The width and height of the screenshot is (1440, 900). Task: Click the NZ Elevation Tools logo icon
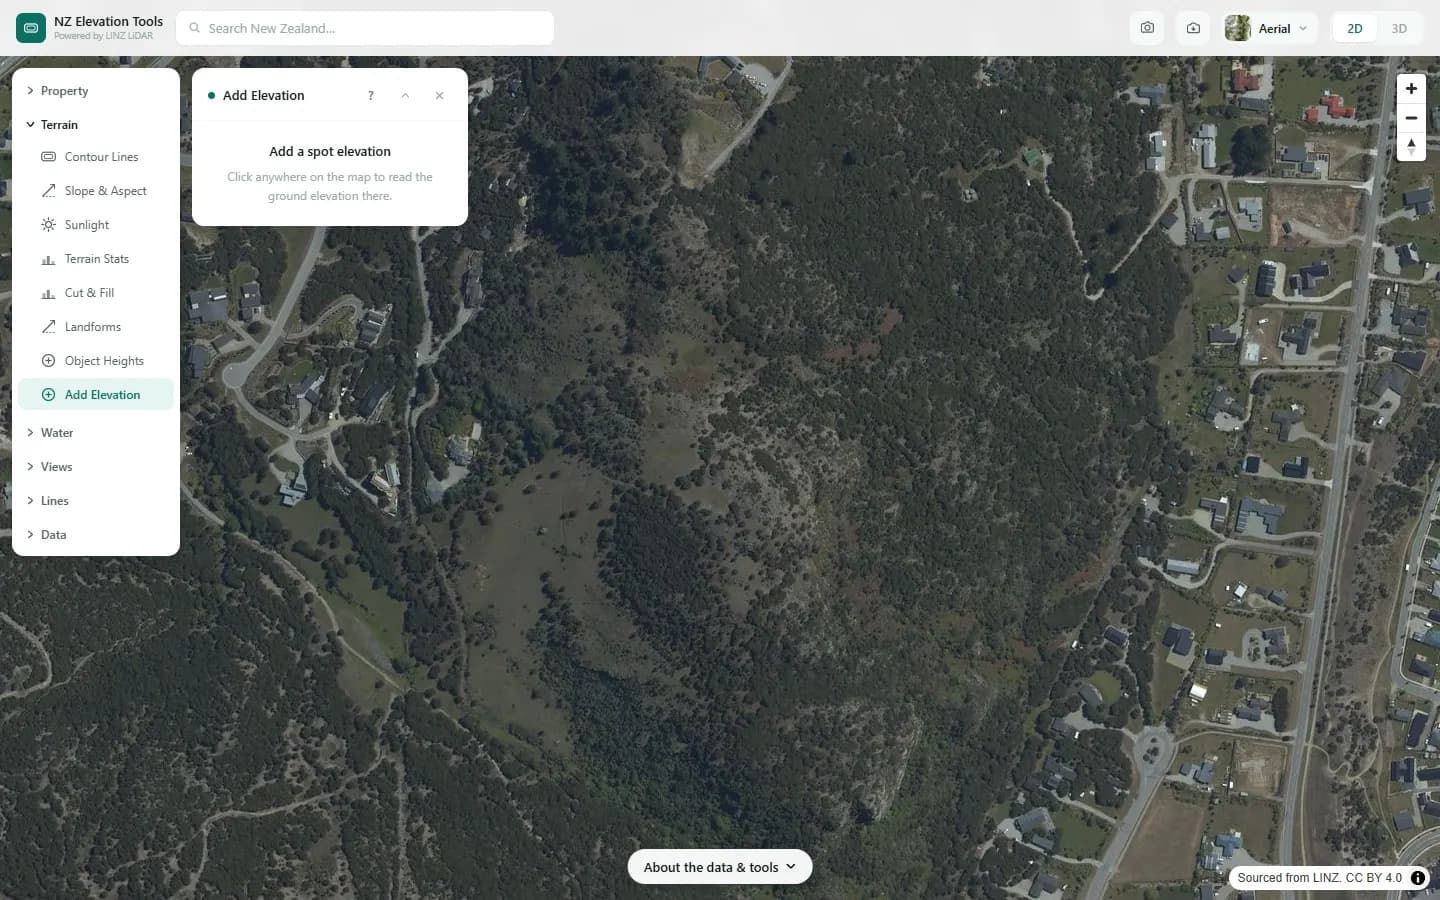coord(31,28)
